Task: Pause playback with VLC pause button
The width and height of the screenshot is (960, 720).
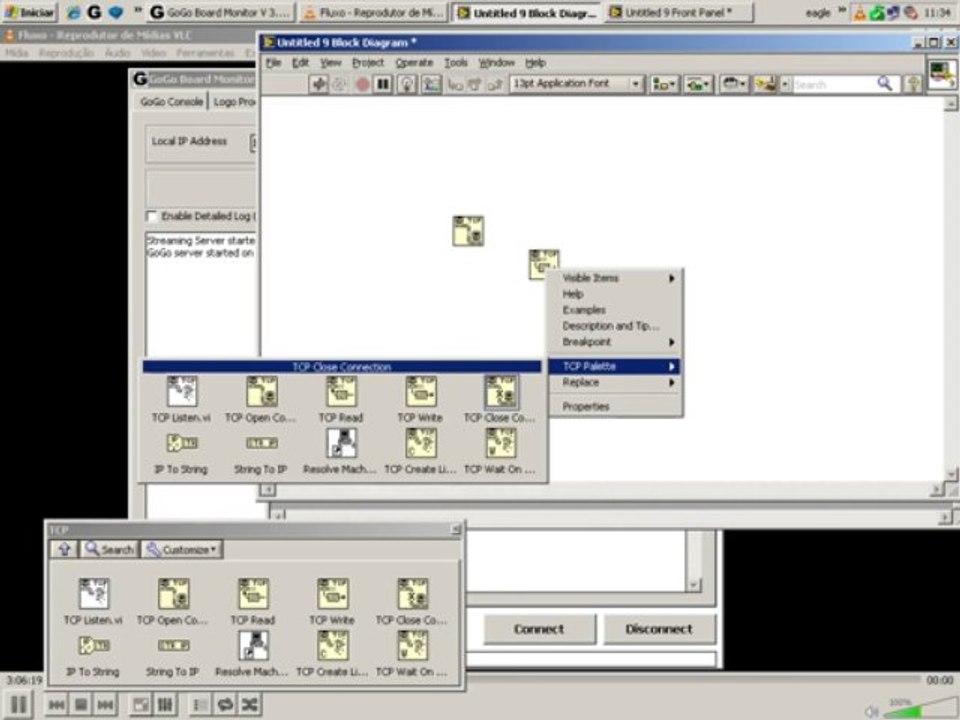Action: (18, 704)
